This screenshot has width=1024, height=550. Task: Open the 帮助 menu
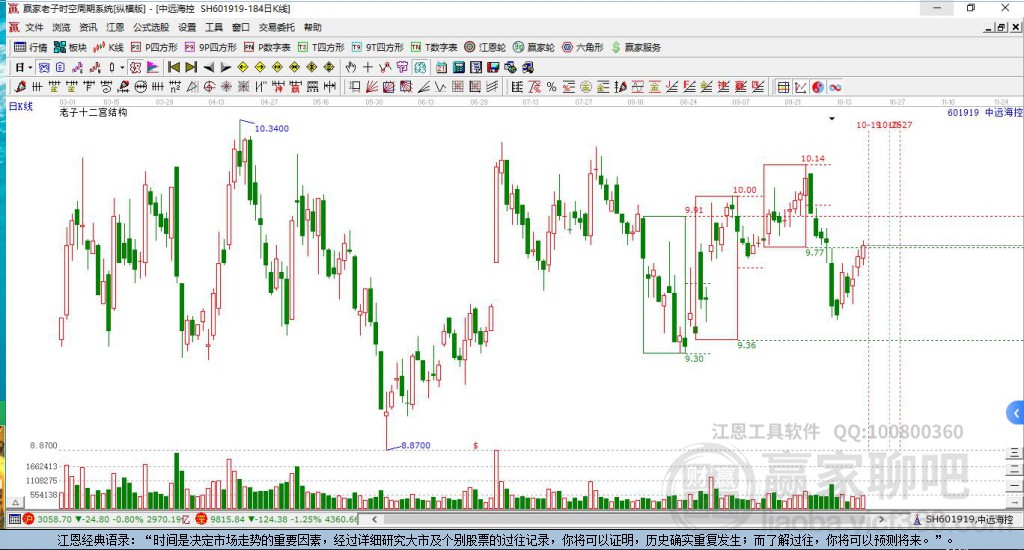(x=313, y=27)
